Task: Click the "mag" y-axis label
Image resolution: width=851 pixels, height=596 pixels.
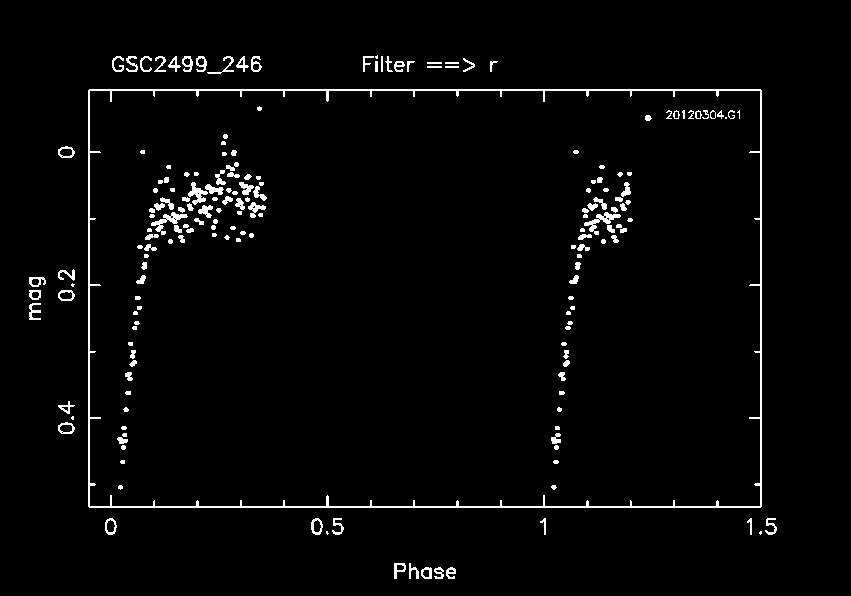Action: click(35, 298)
